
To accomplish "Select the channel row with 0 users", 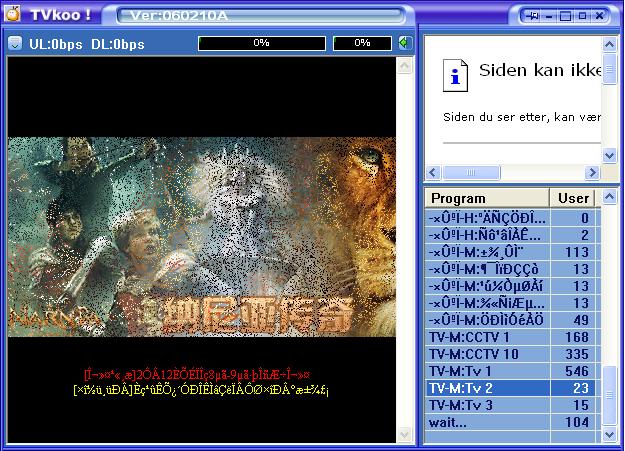I will point(513,218).
